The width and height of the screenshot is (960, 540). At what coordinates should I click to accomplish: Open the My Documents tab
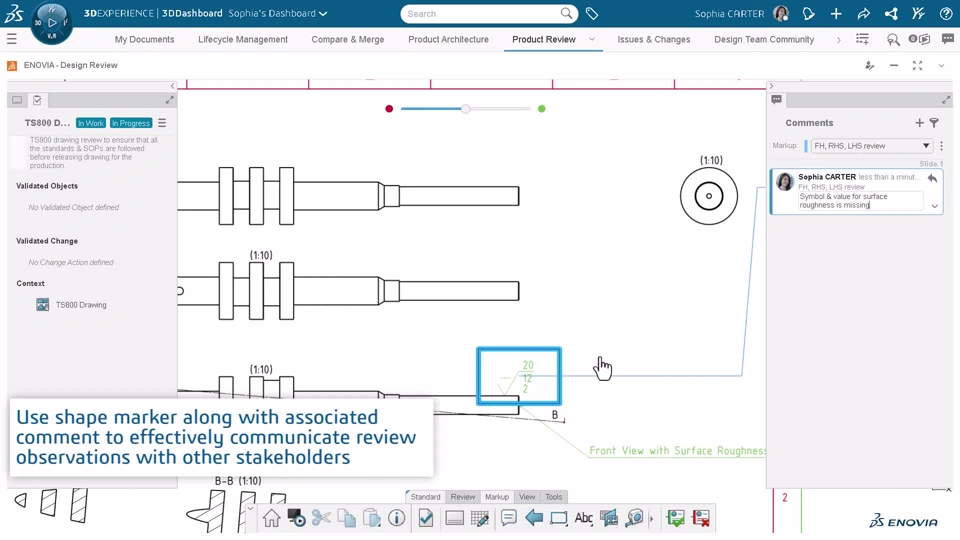click(144, 39)
